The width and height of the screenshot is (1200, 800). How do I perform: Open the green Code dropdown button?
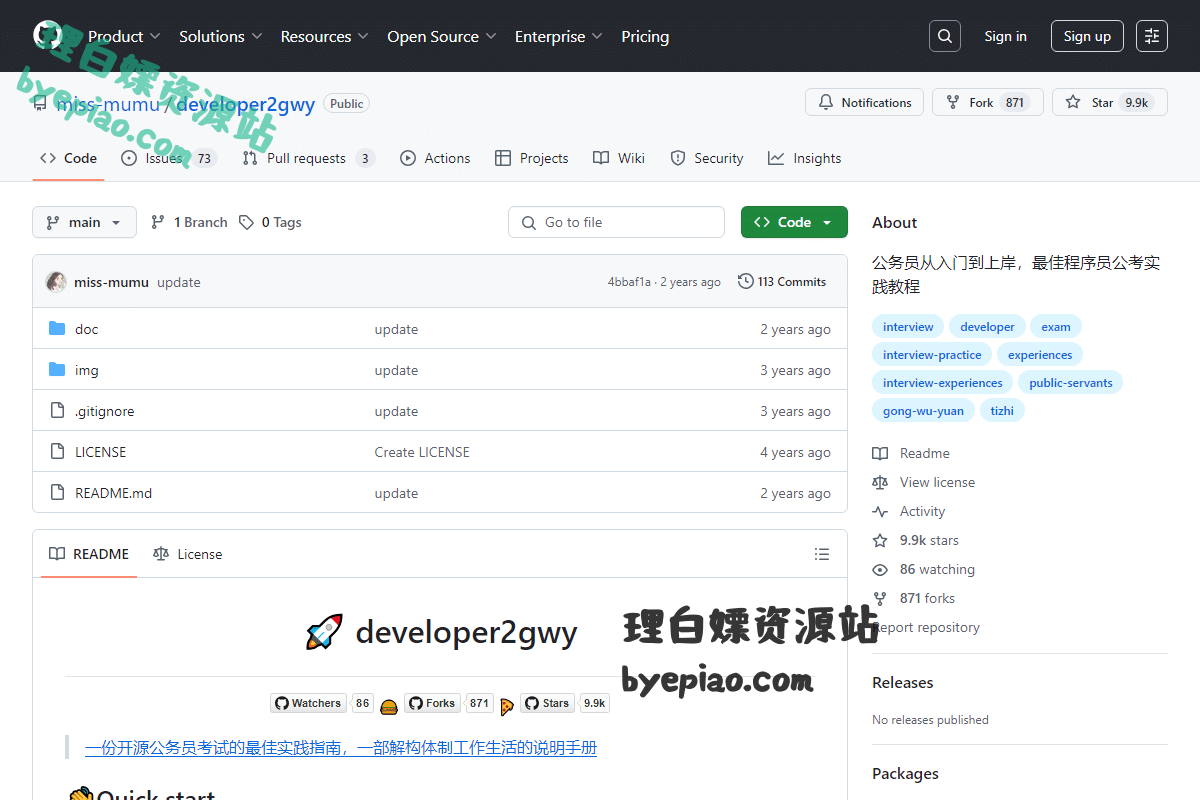point(794,222)
